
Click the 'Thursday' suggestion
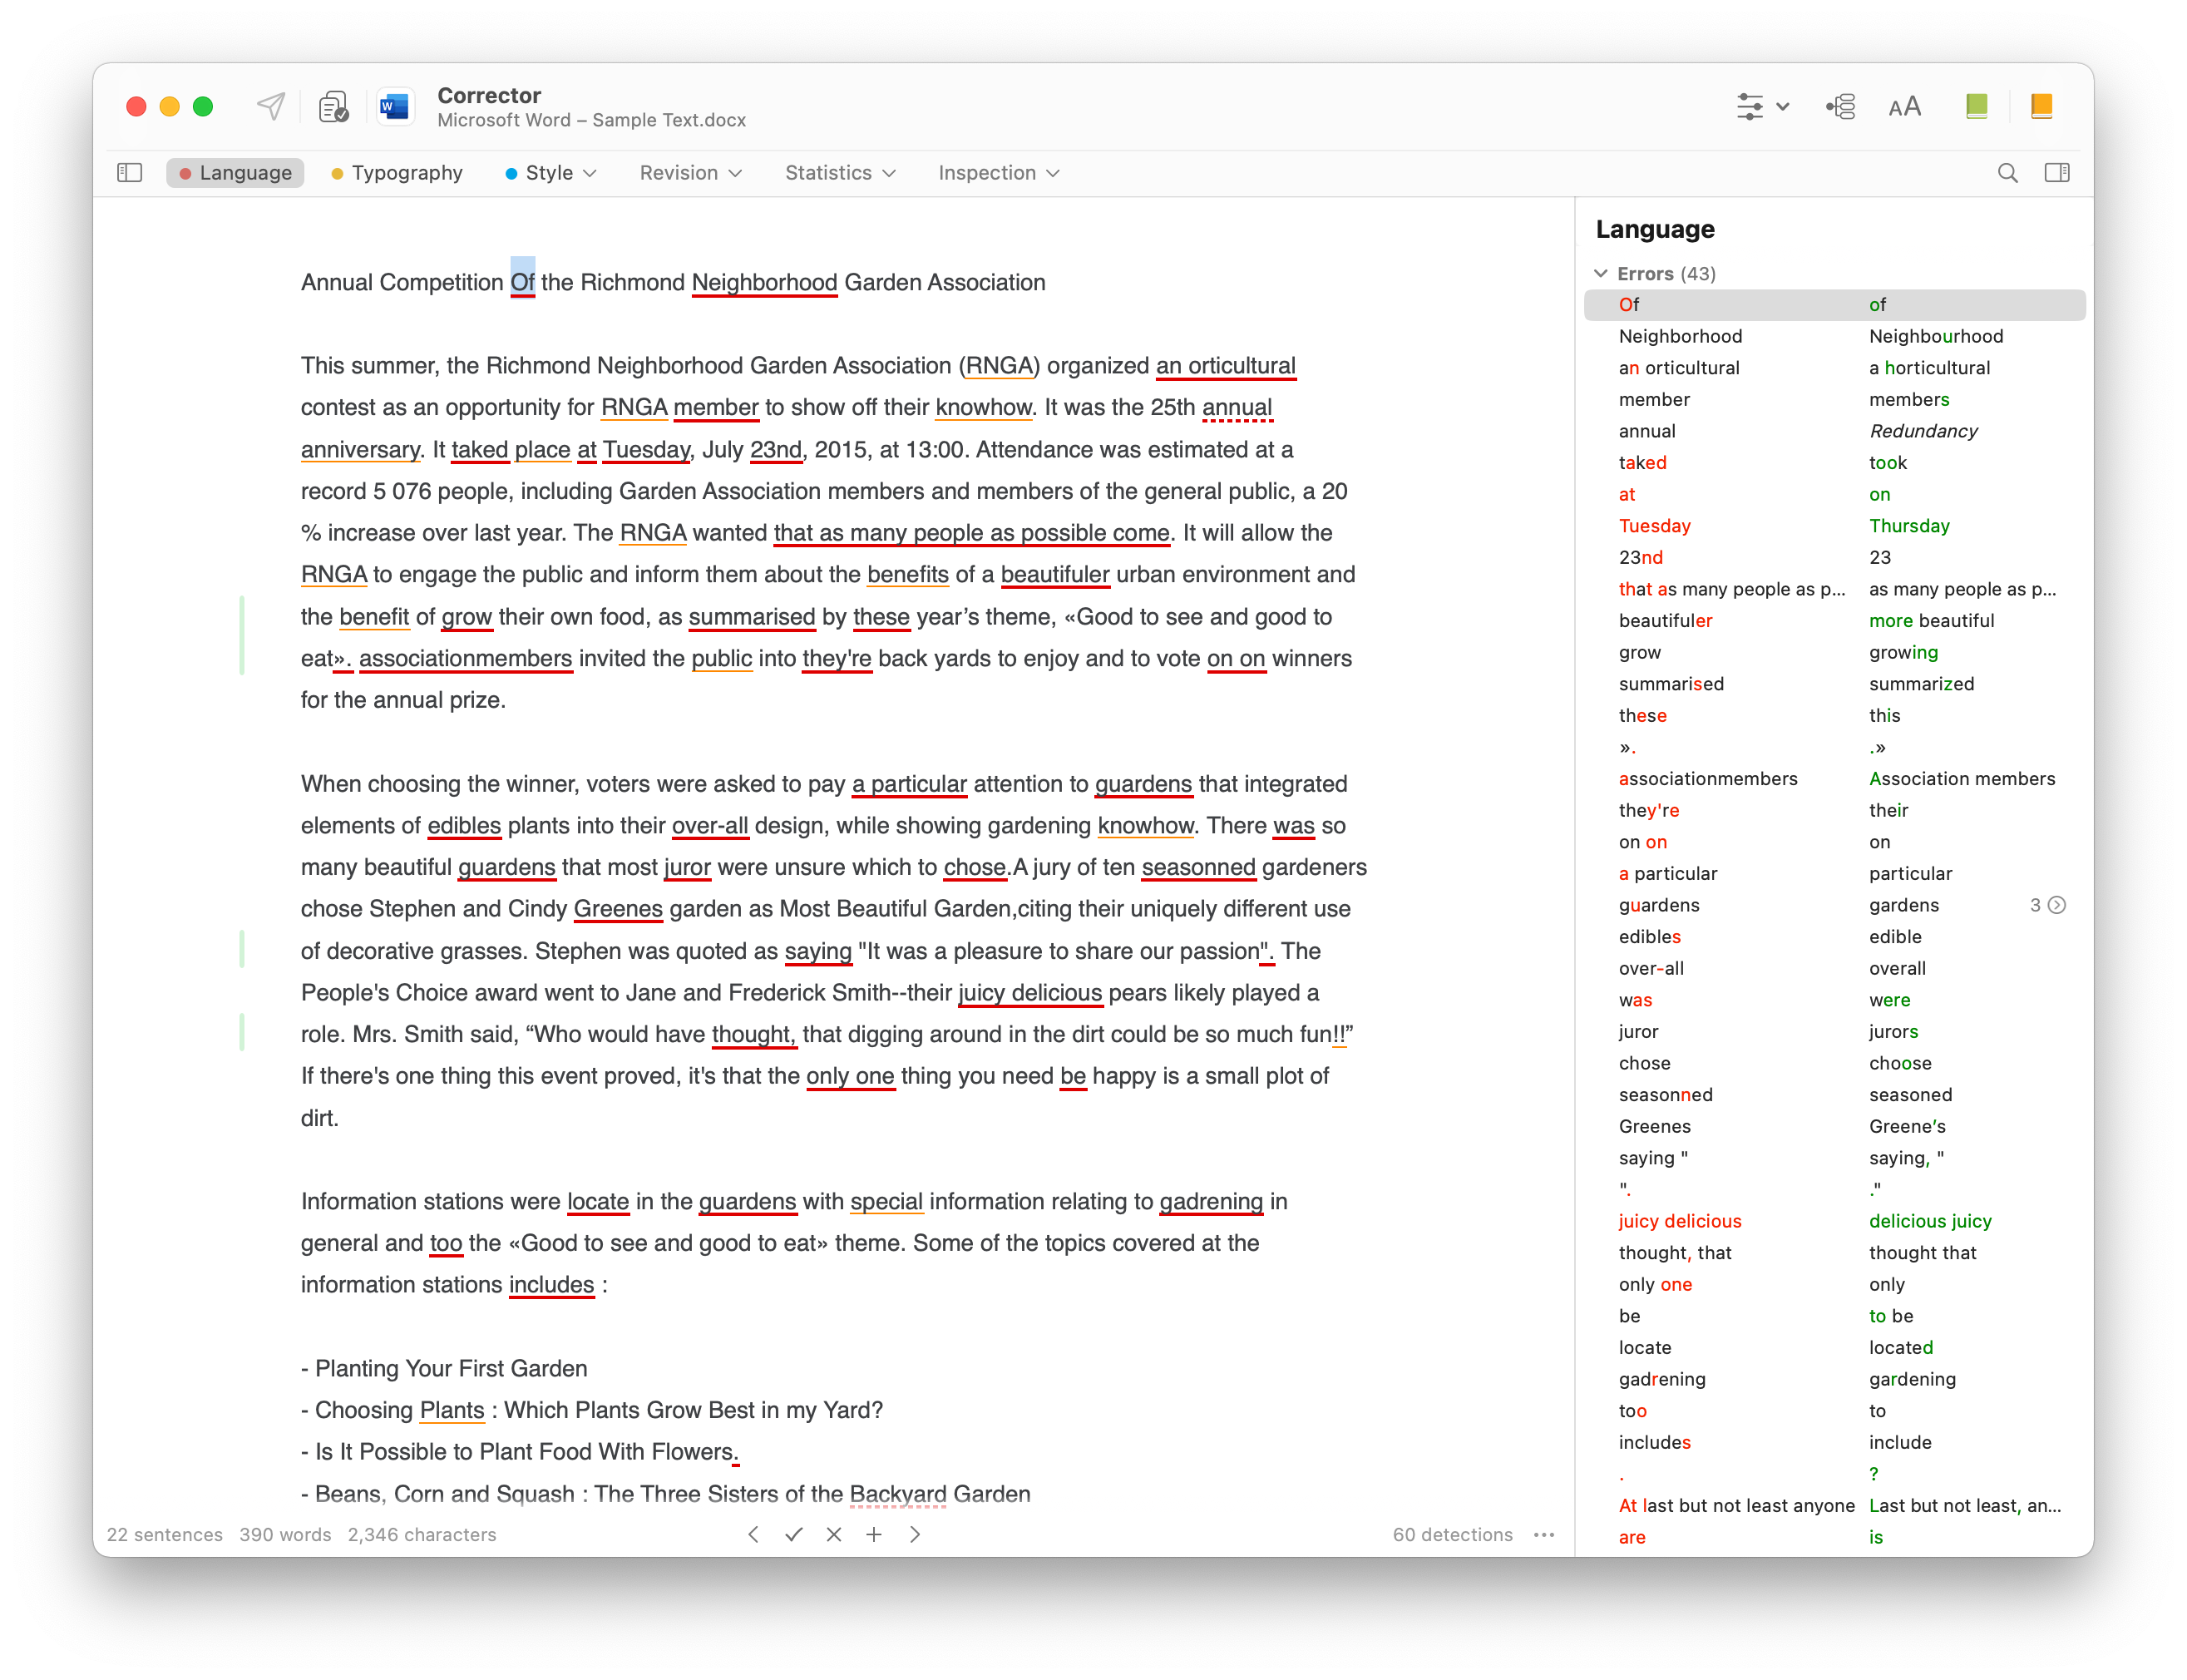click(1909, 526)
